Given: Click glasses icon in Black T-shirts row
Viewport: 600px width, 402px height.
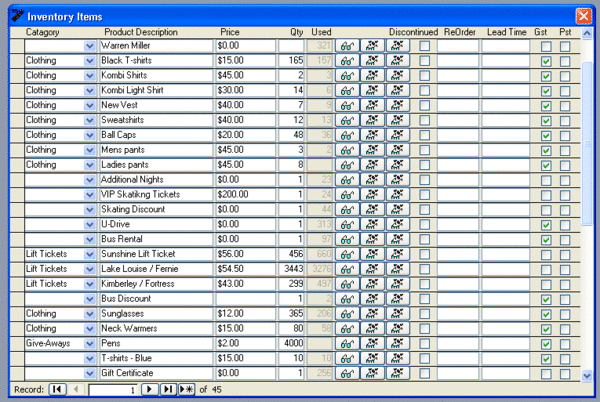Looking at the screenshot, I should [347, 61].
